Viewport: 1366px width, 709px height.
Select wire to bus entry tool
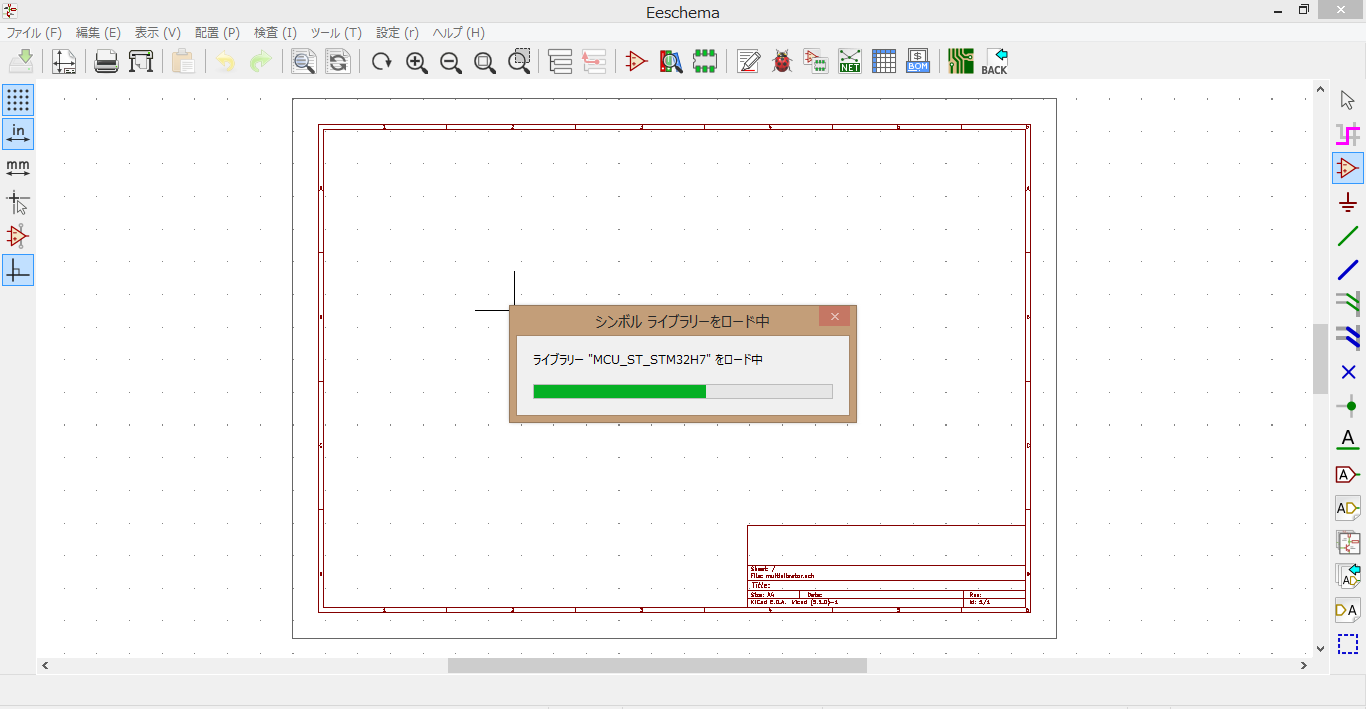tap(1348, 304)
